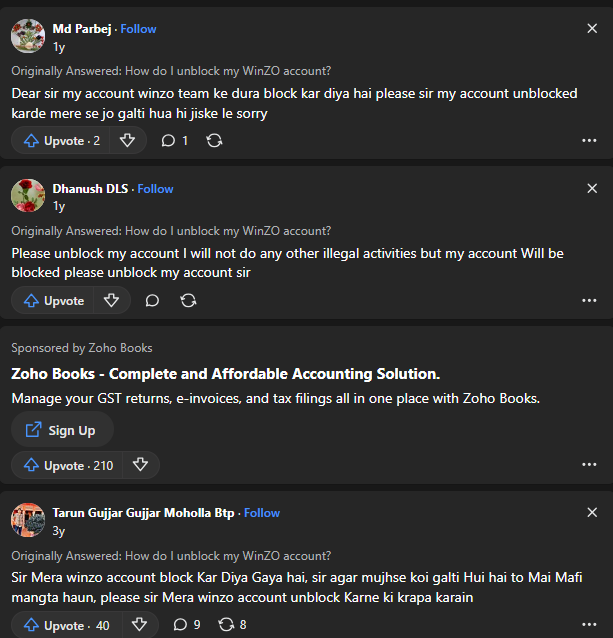This screenshot has height=638, width=613.
Task: View 9 comments on Tarun Gujjar's answer
Action: (x=186, y=625)
